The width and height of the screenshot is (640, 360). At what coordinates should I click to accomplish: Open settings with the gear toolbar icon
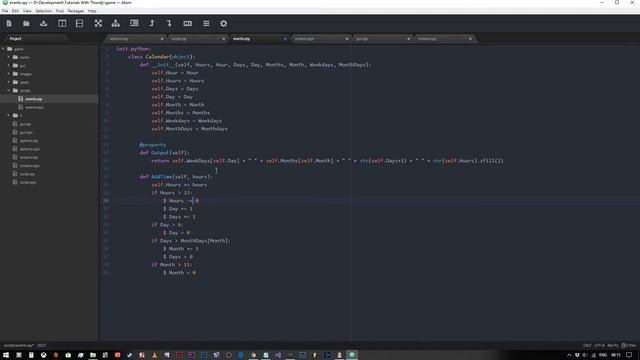224,24
